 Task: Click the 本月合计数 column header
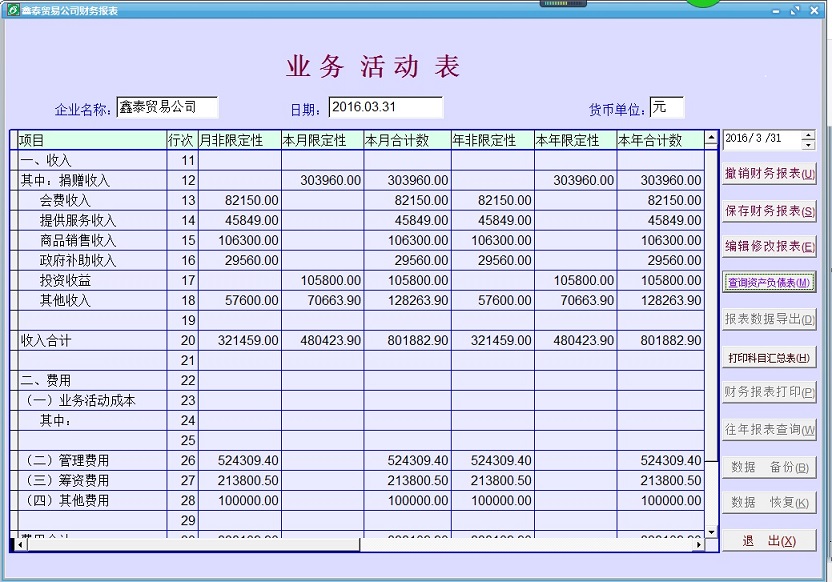click(406, 140)
